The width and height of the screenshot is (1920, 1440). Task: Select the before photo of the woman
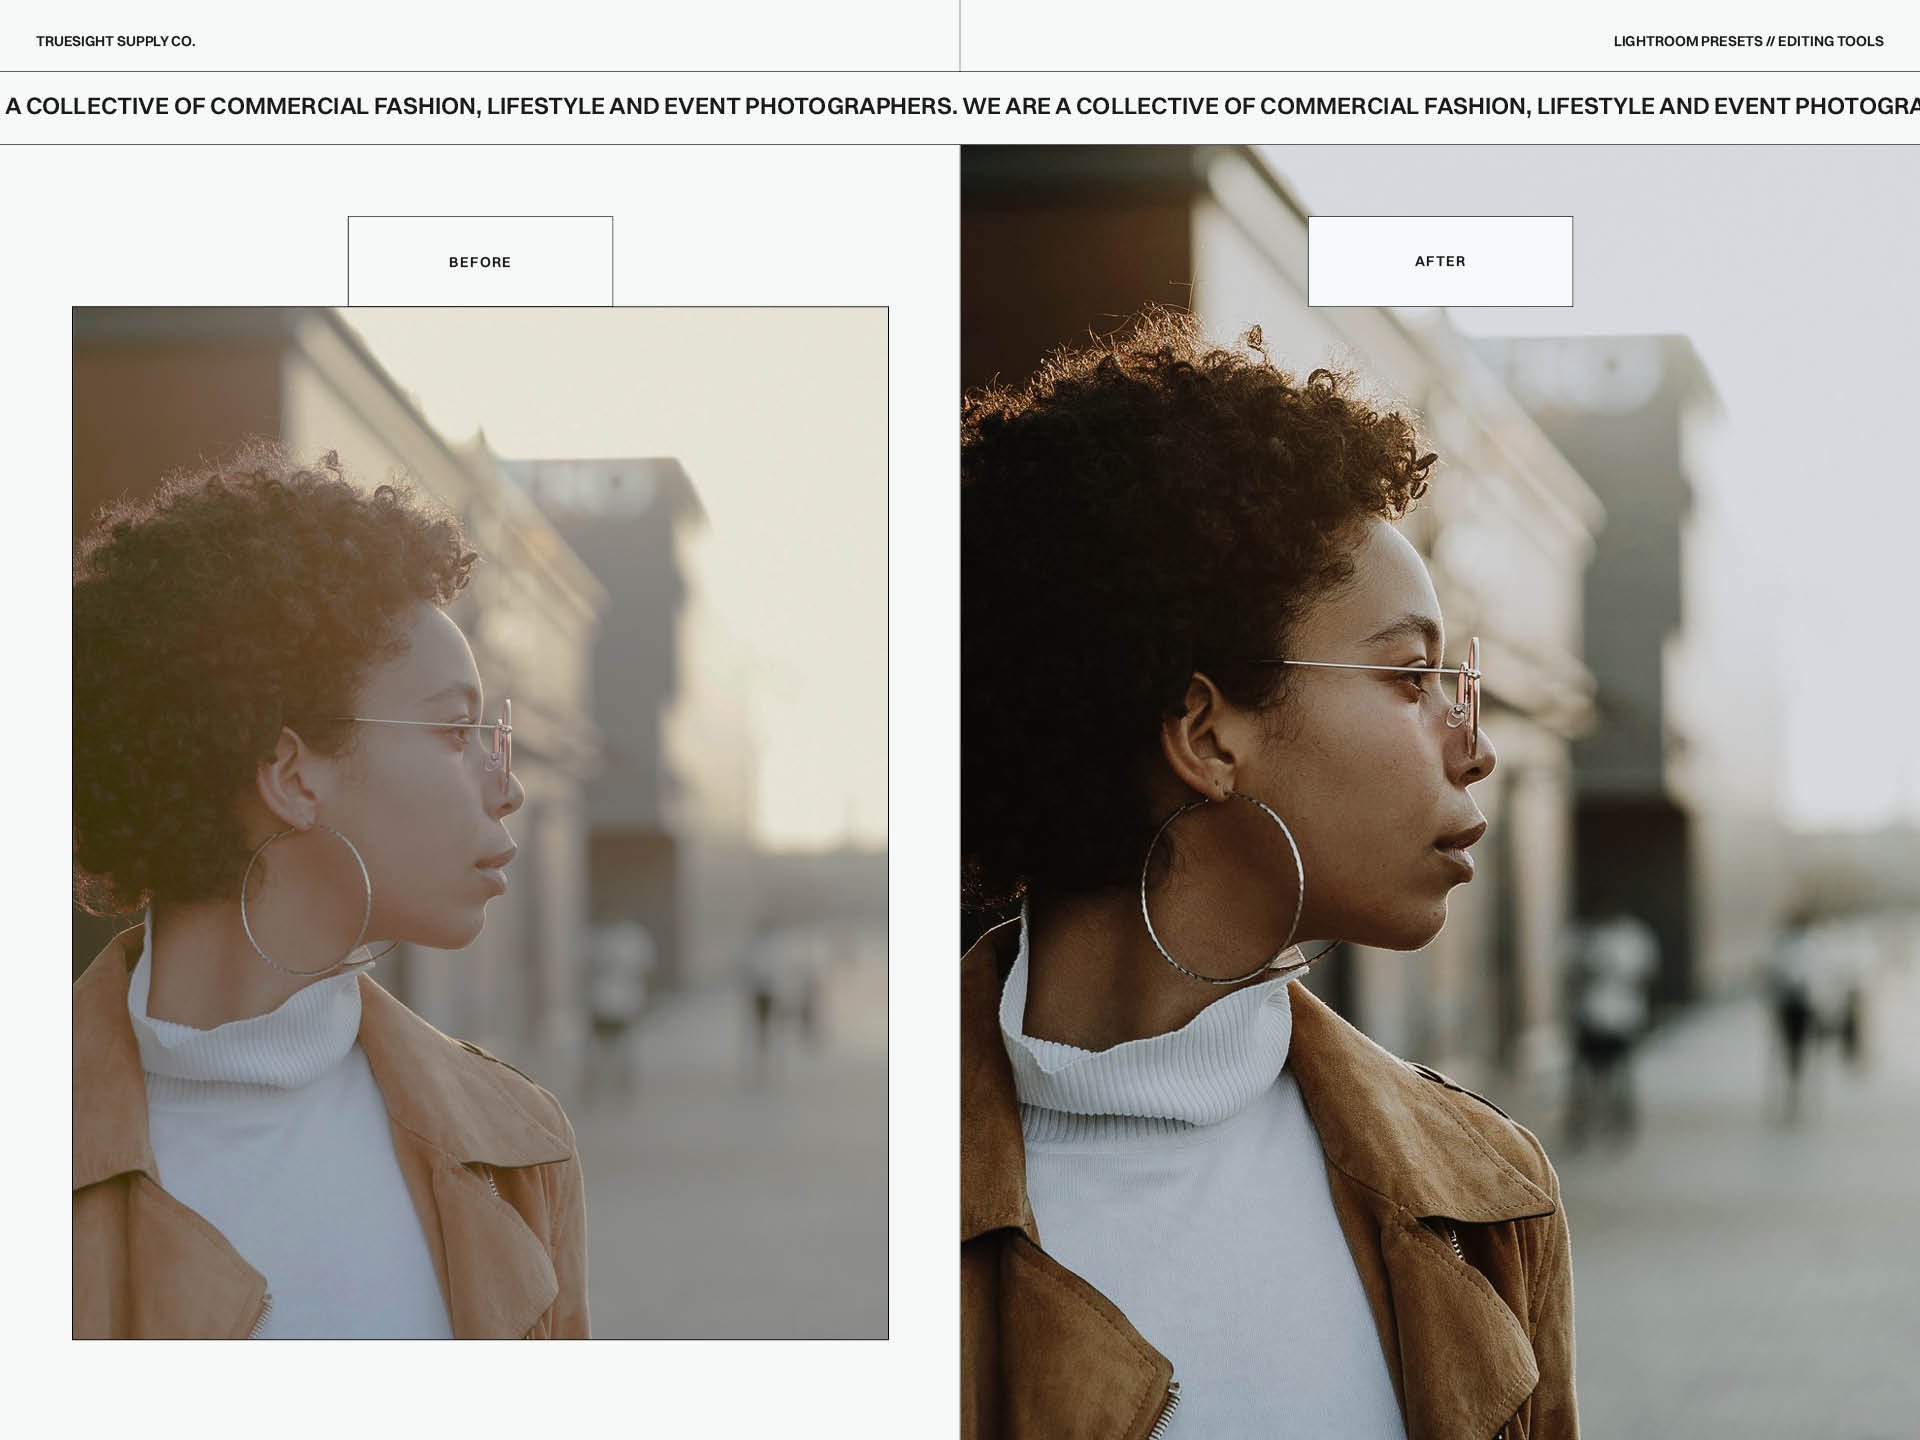[480, 823]
